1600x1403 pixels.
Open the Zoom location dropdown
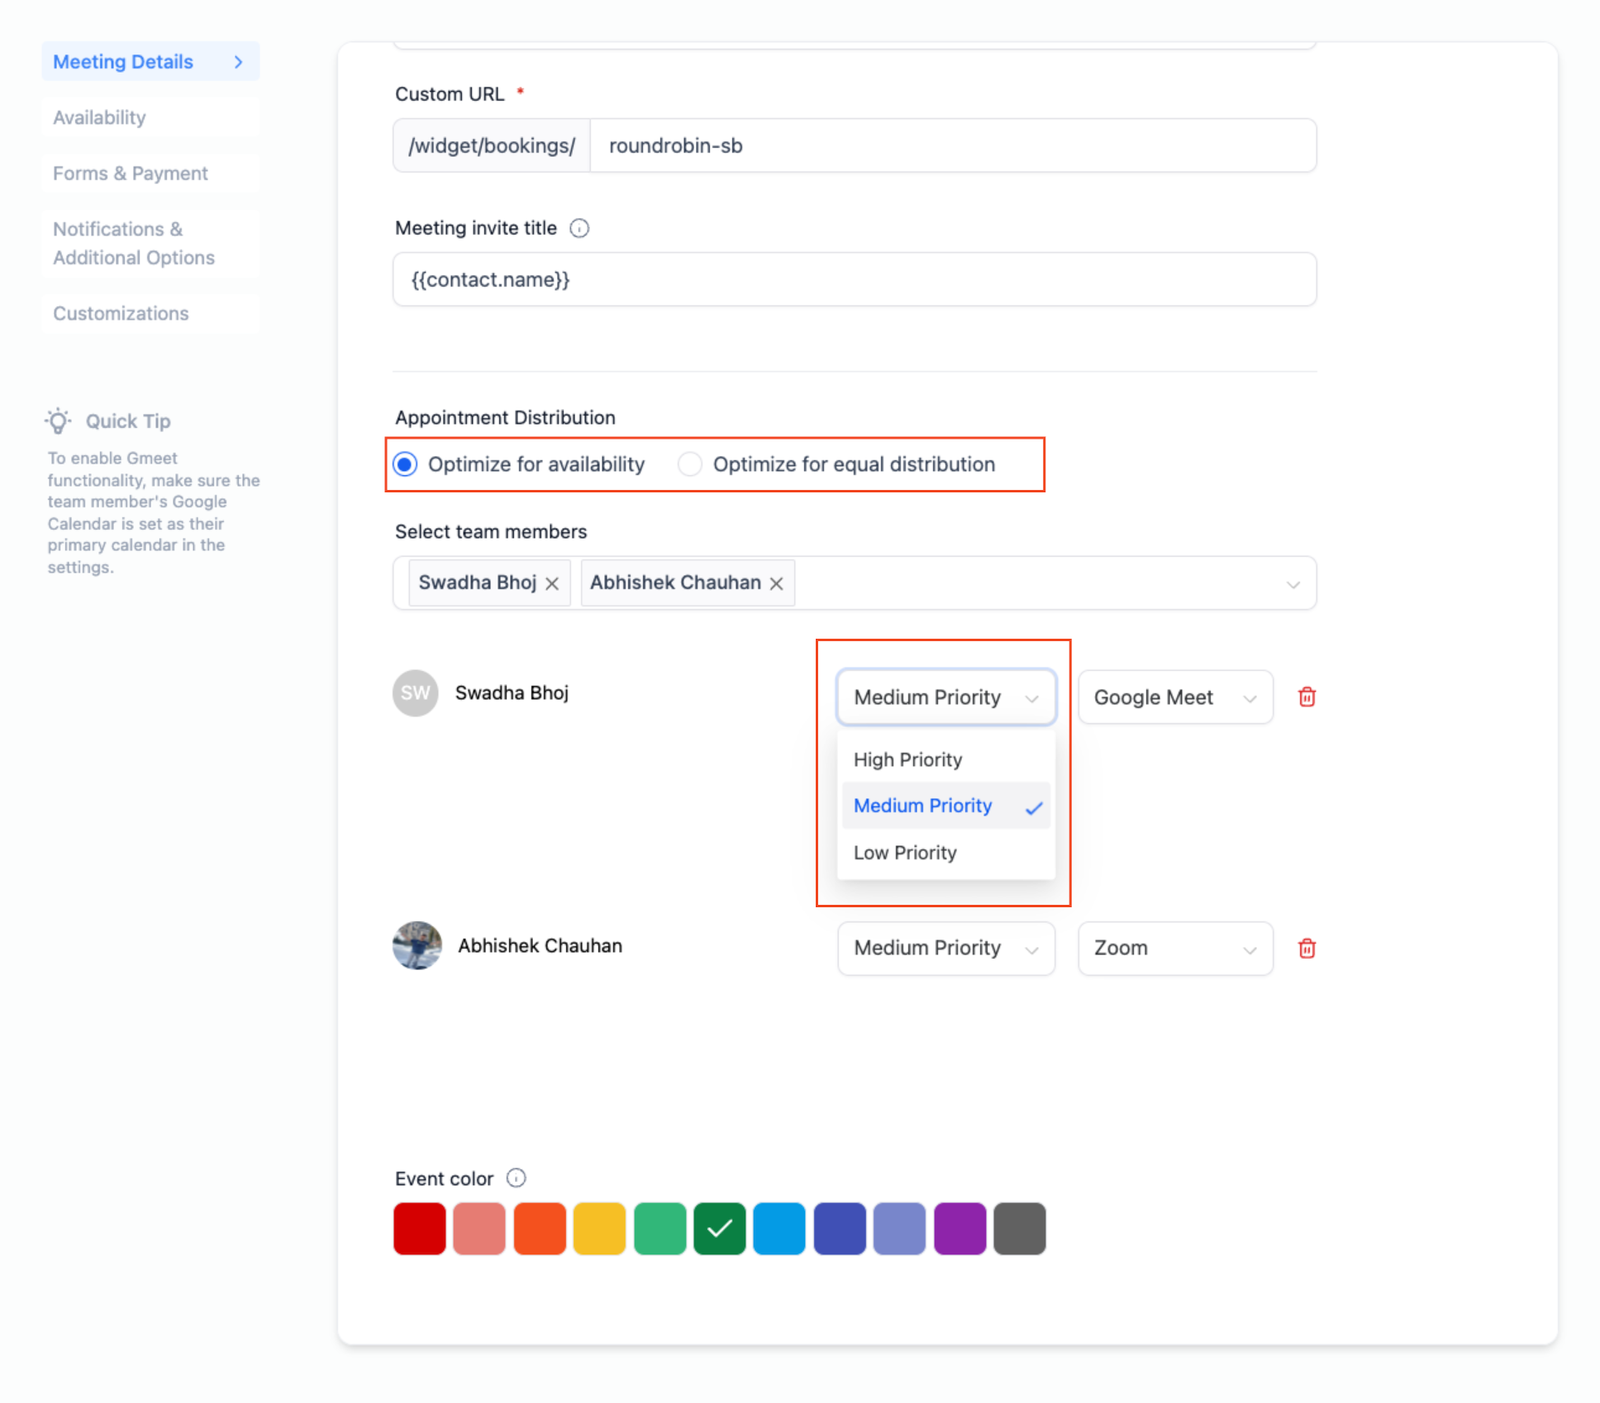point(1174,948)
